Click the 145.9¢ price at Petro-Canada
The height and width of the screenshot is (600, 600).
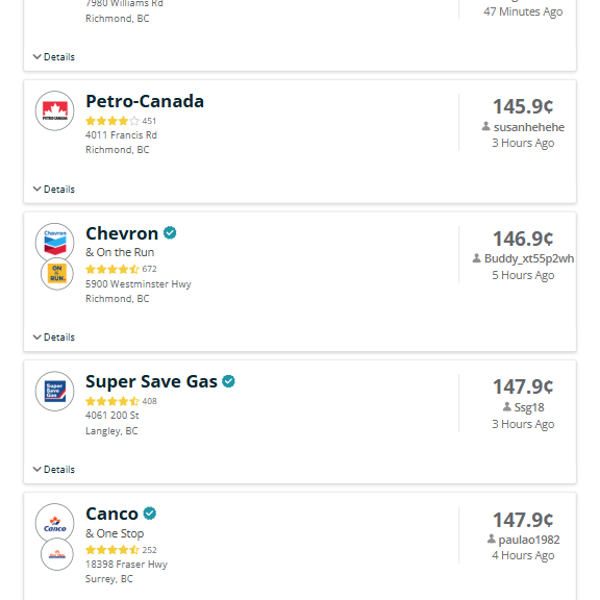522,106
